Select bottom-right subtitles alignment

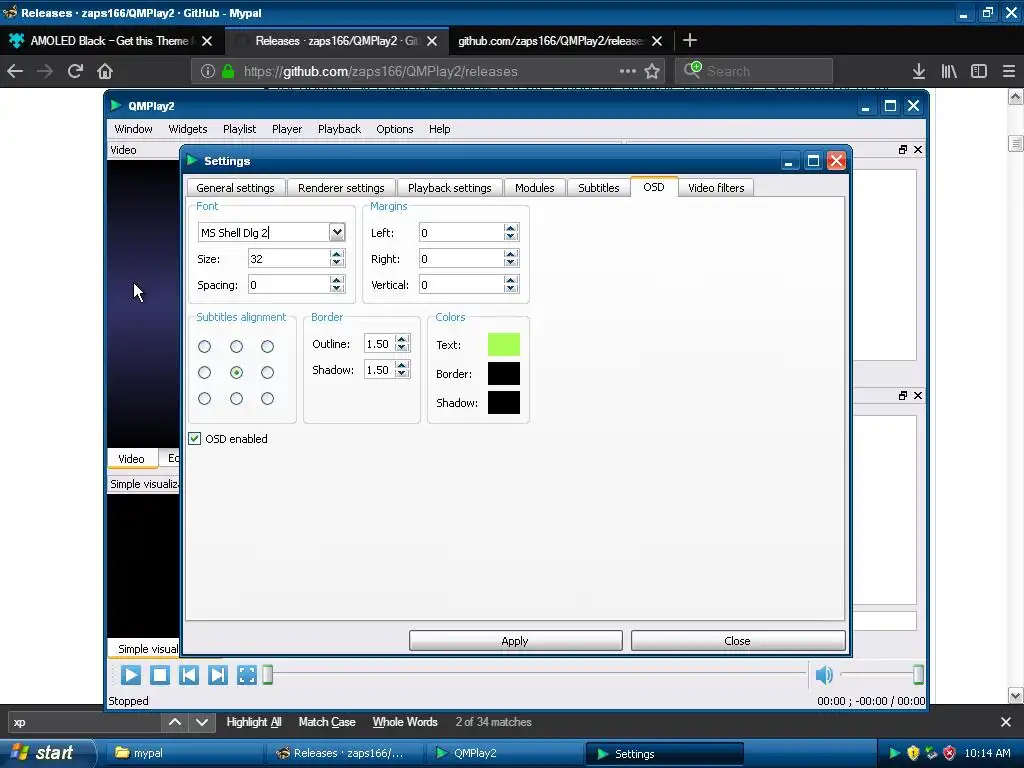coord(267,398)
